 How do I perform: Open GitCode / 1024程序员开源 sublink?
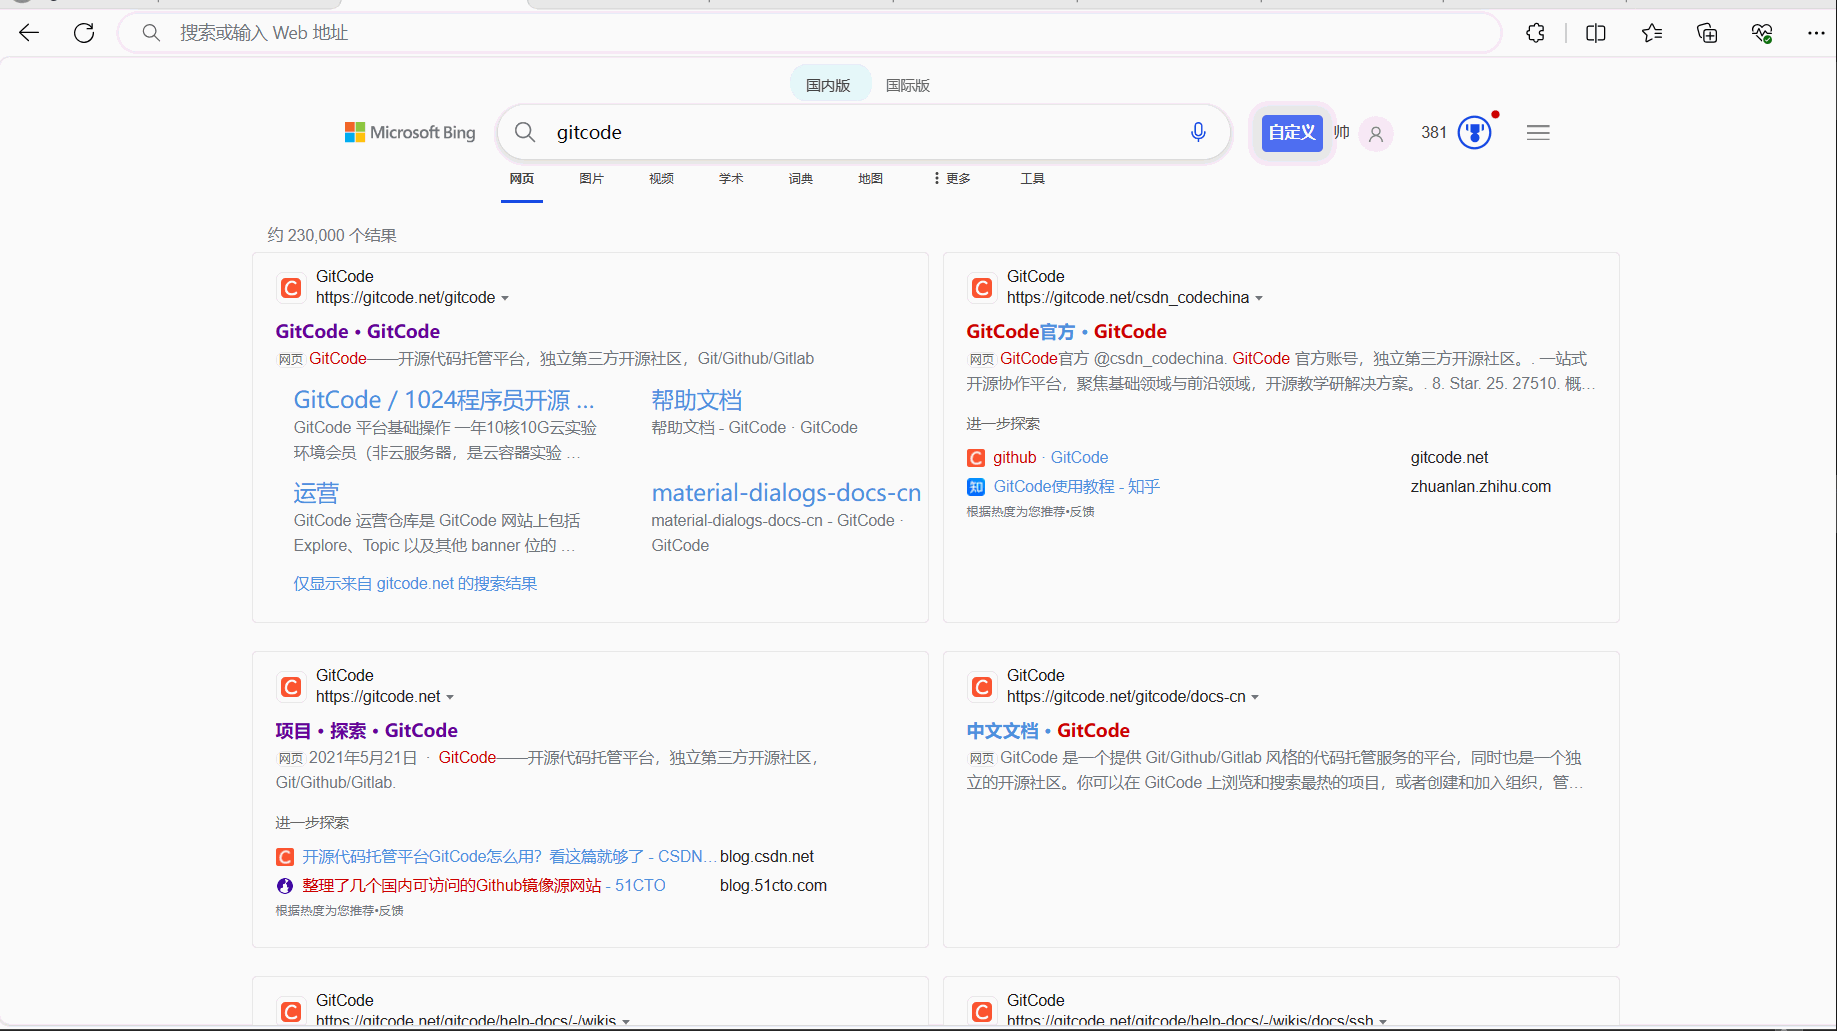444,400
